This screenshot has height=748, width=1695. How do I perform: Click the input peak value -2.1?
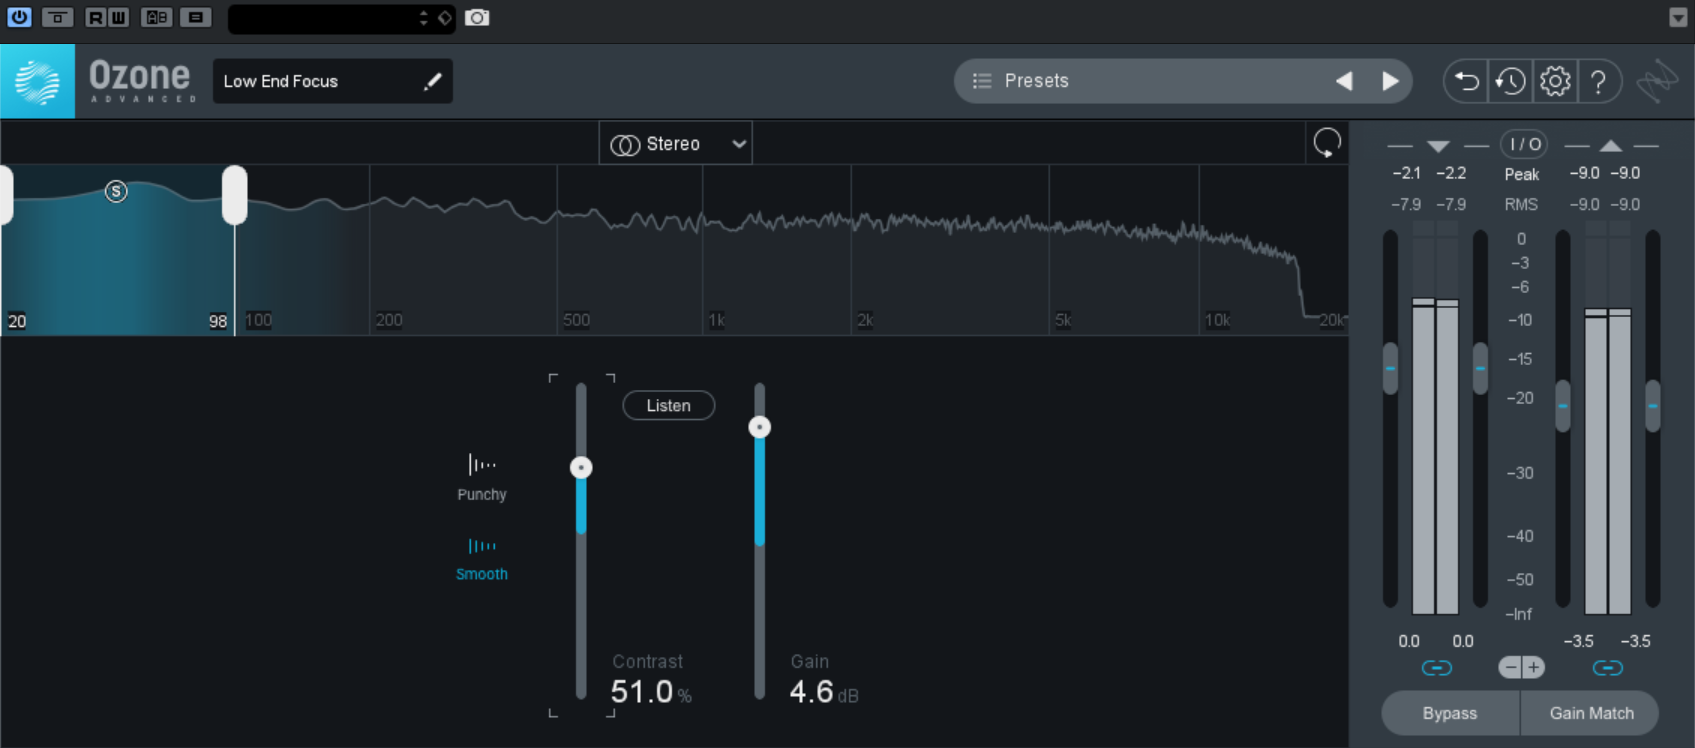(1406, 173)
